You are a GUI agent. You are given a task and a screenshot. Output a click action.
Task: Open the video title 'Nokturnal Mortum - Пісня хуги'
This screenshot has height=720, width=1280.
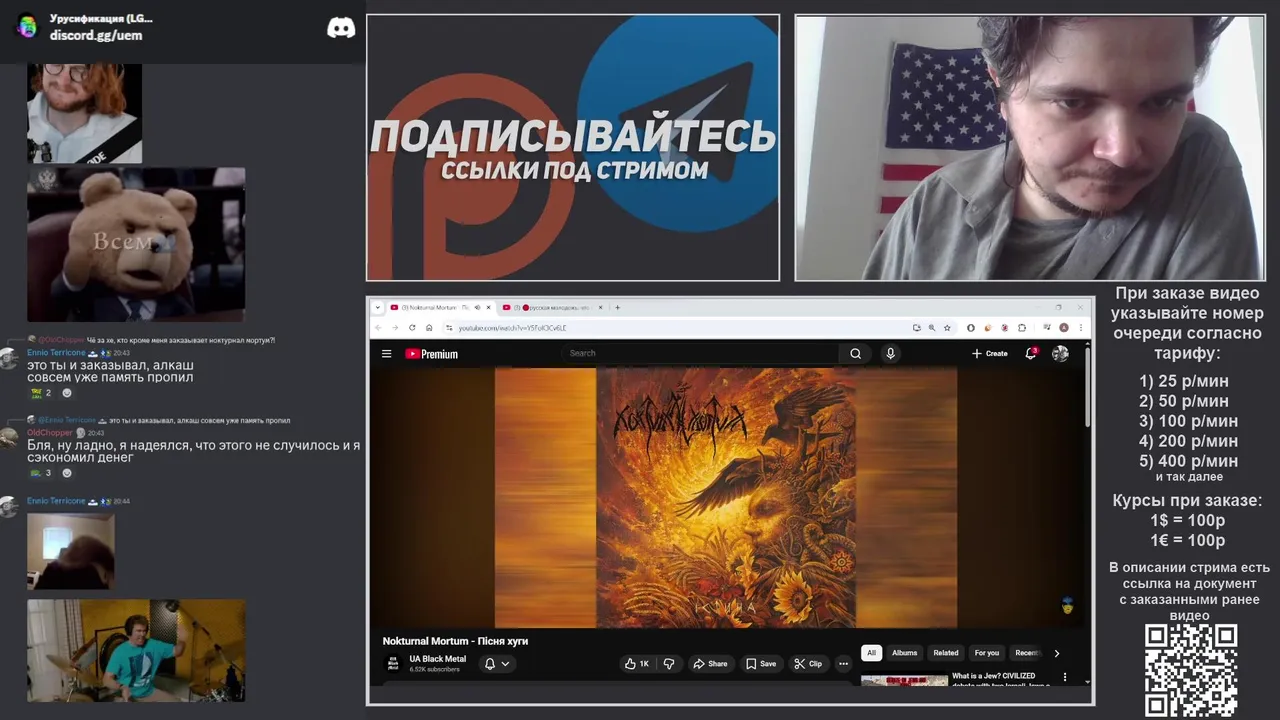[455, 641]
